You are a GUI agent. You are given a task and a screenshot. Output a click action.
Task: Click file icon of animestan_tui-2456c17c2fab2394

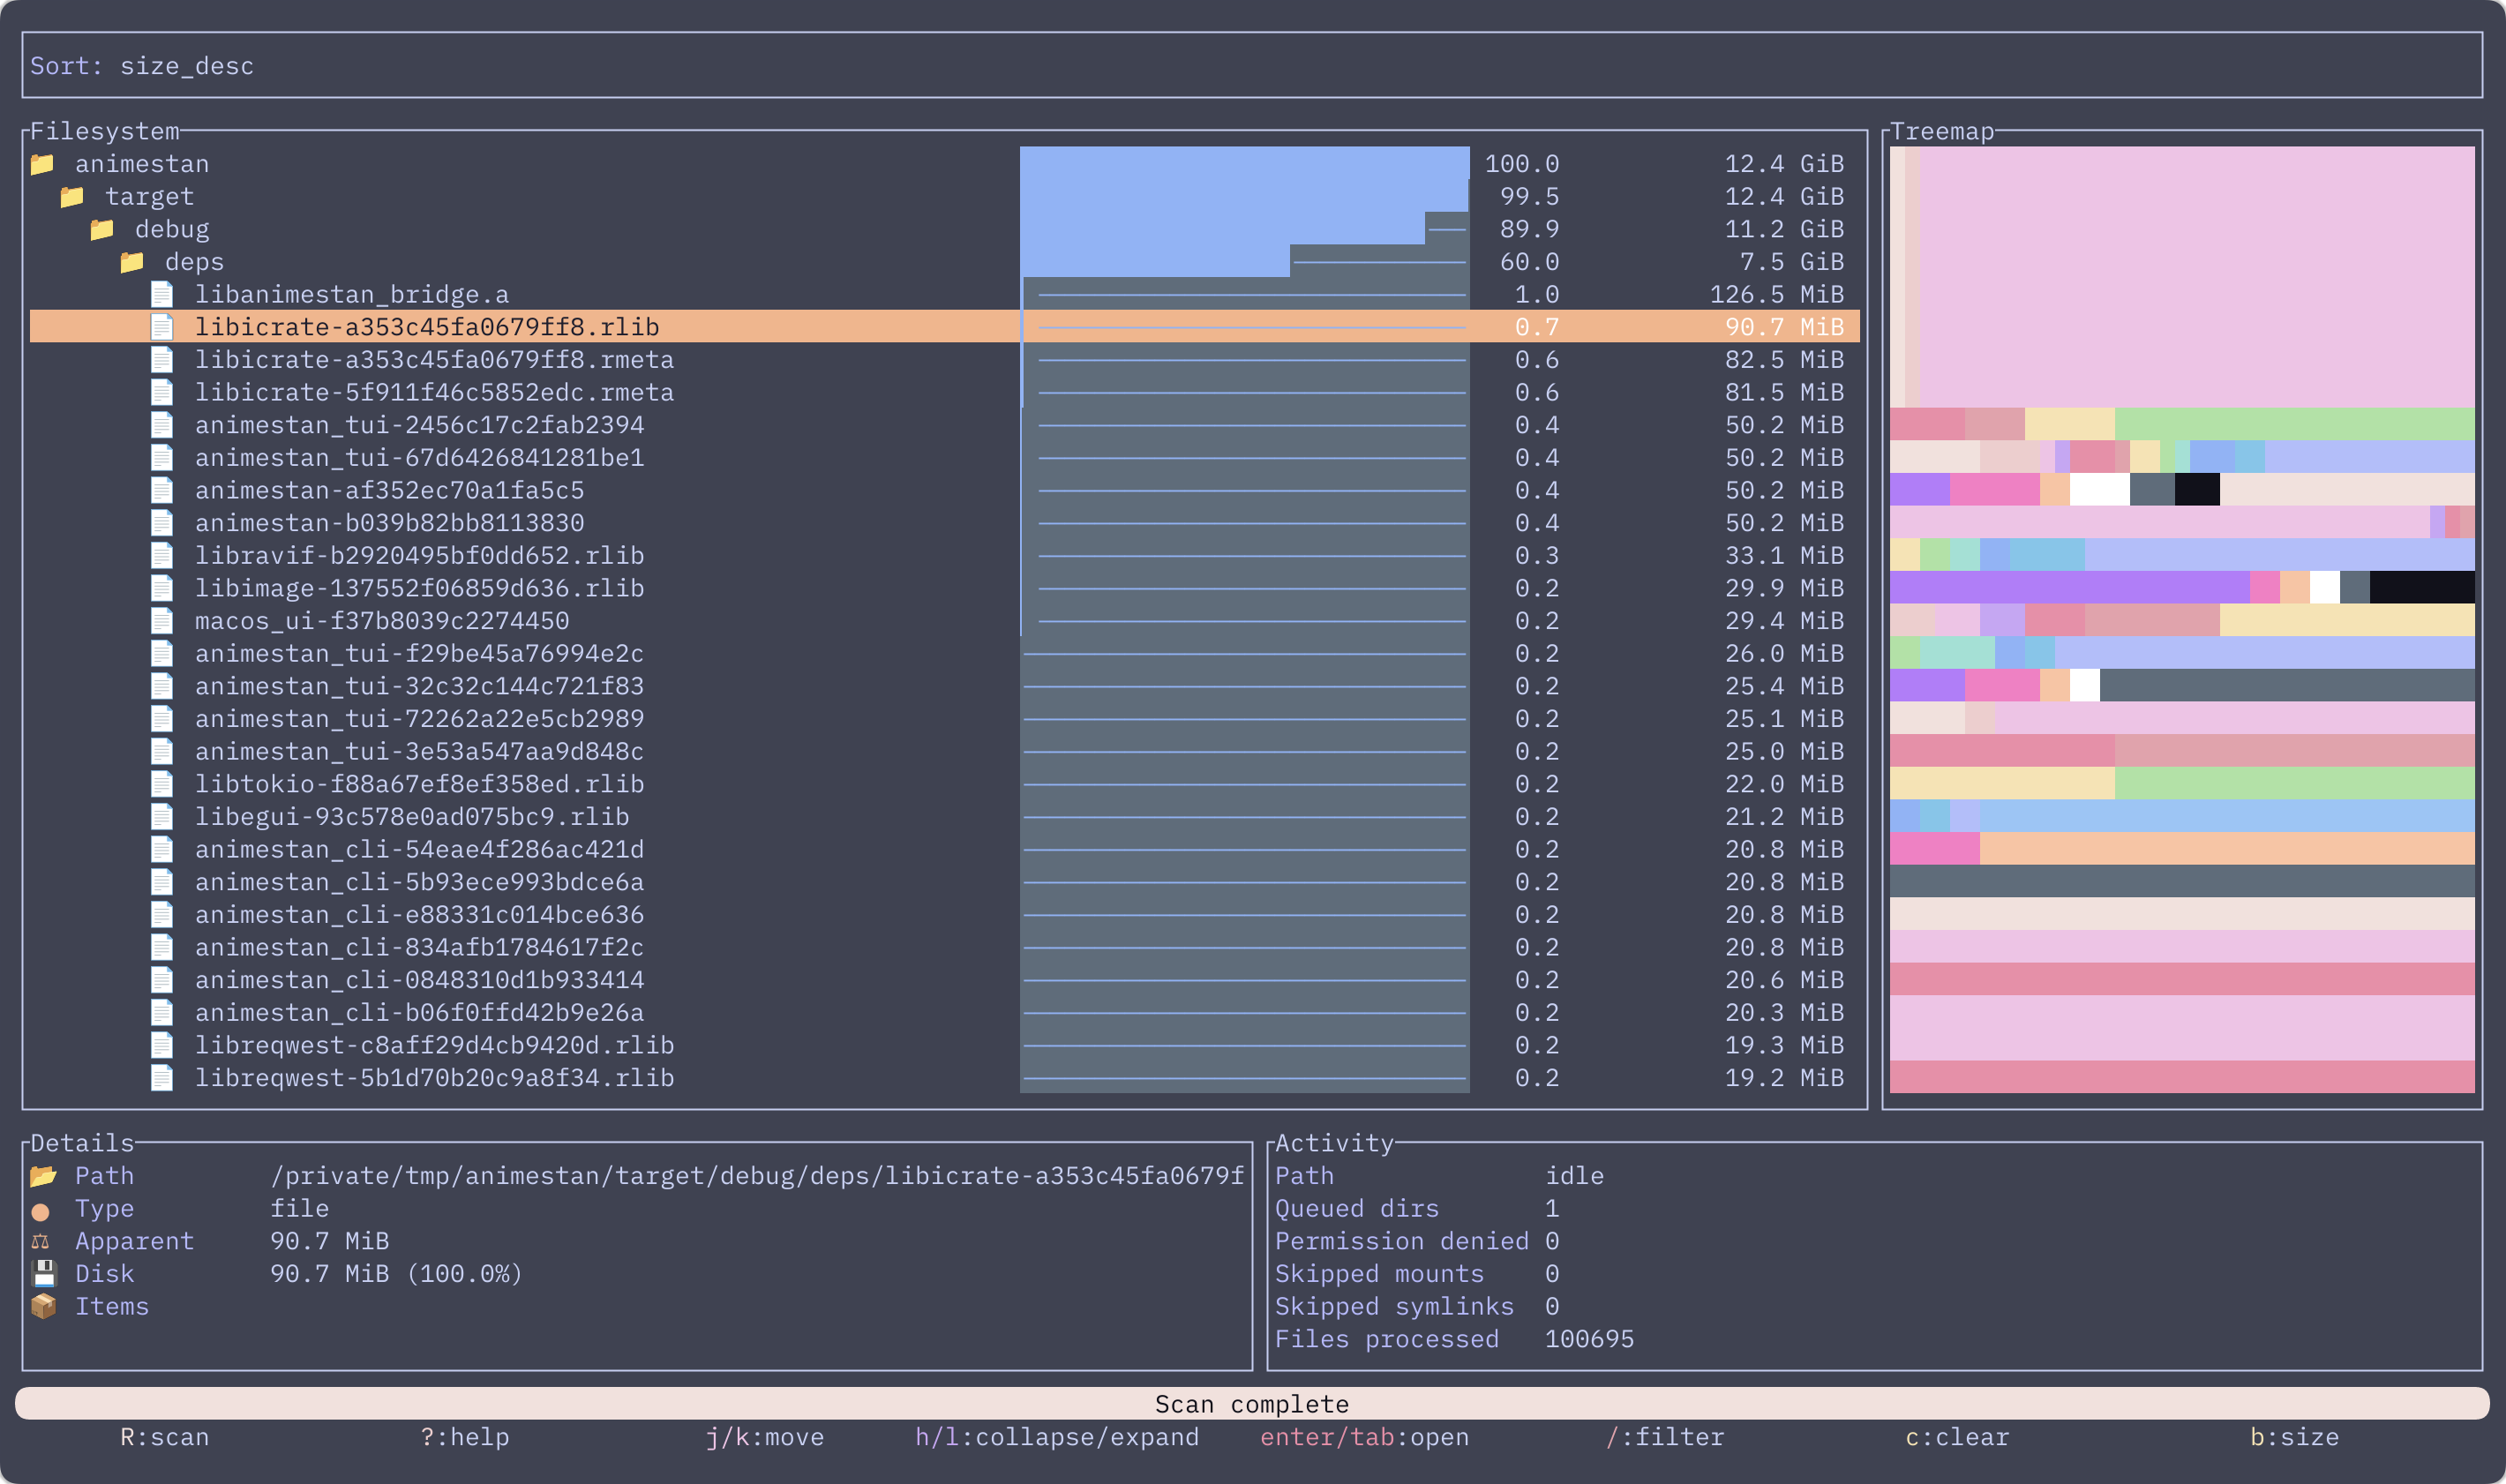pos(162,425)
